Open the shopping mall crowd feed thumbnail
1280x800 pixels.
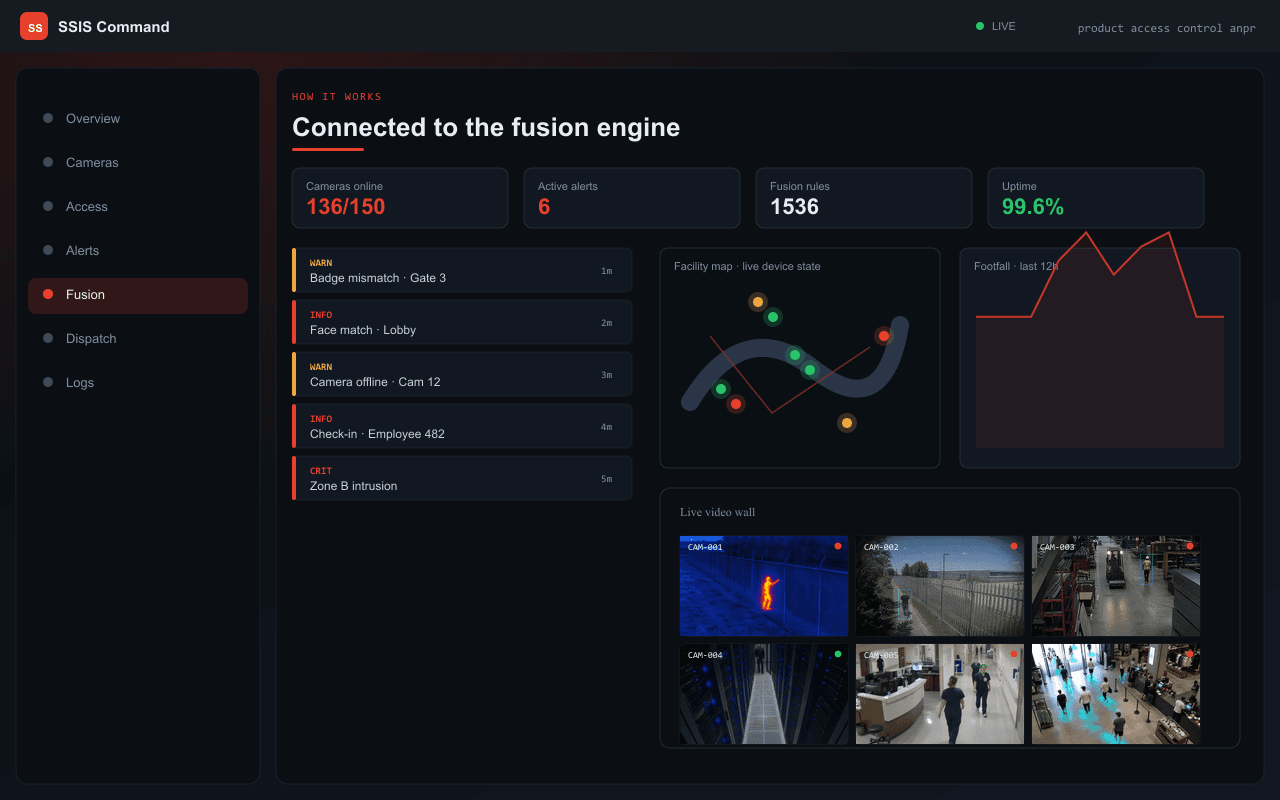(1116, 694)
